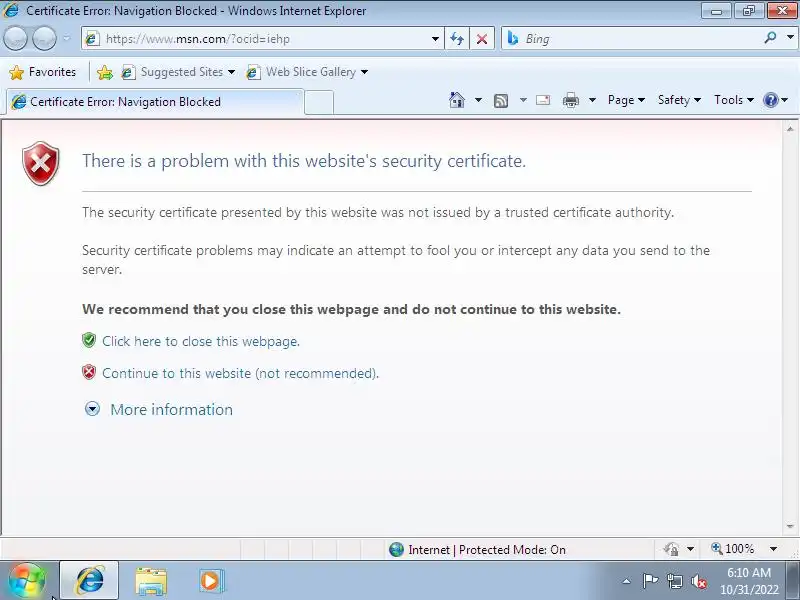Click 'Continue to this website (not recommended)'
Viewport: 800px width, 600px height.
(240, 373)
